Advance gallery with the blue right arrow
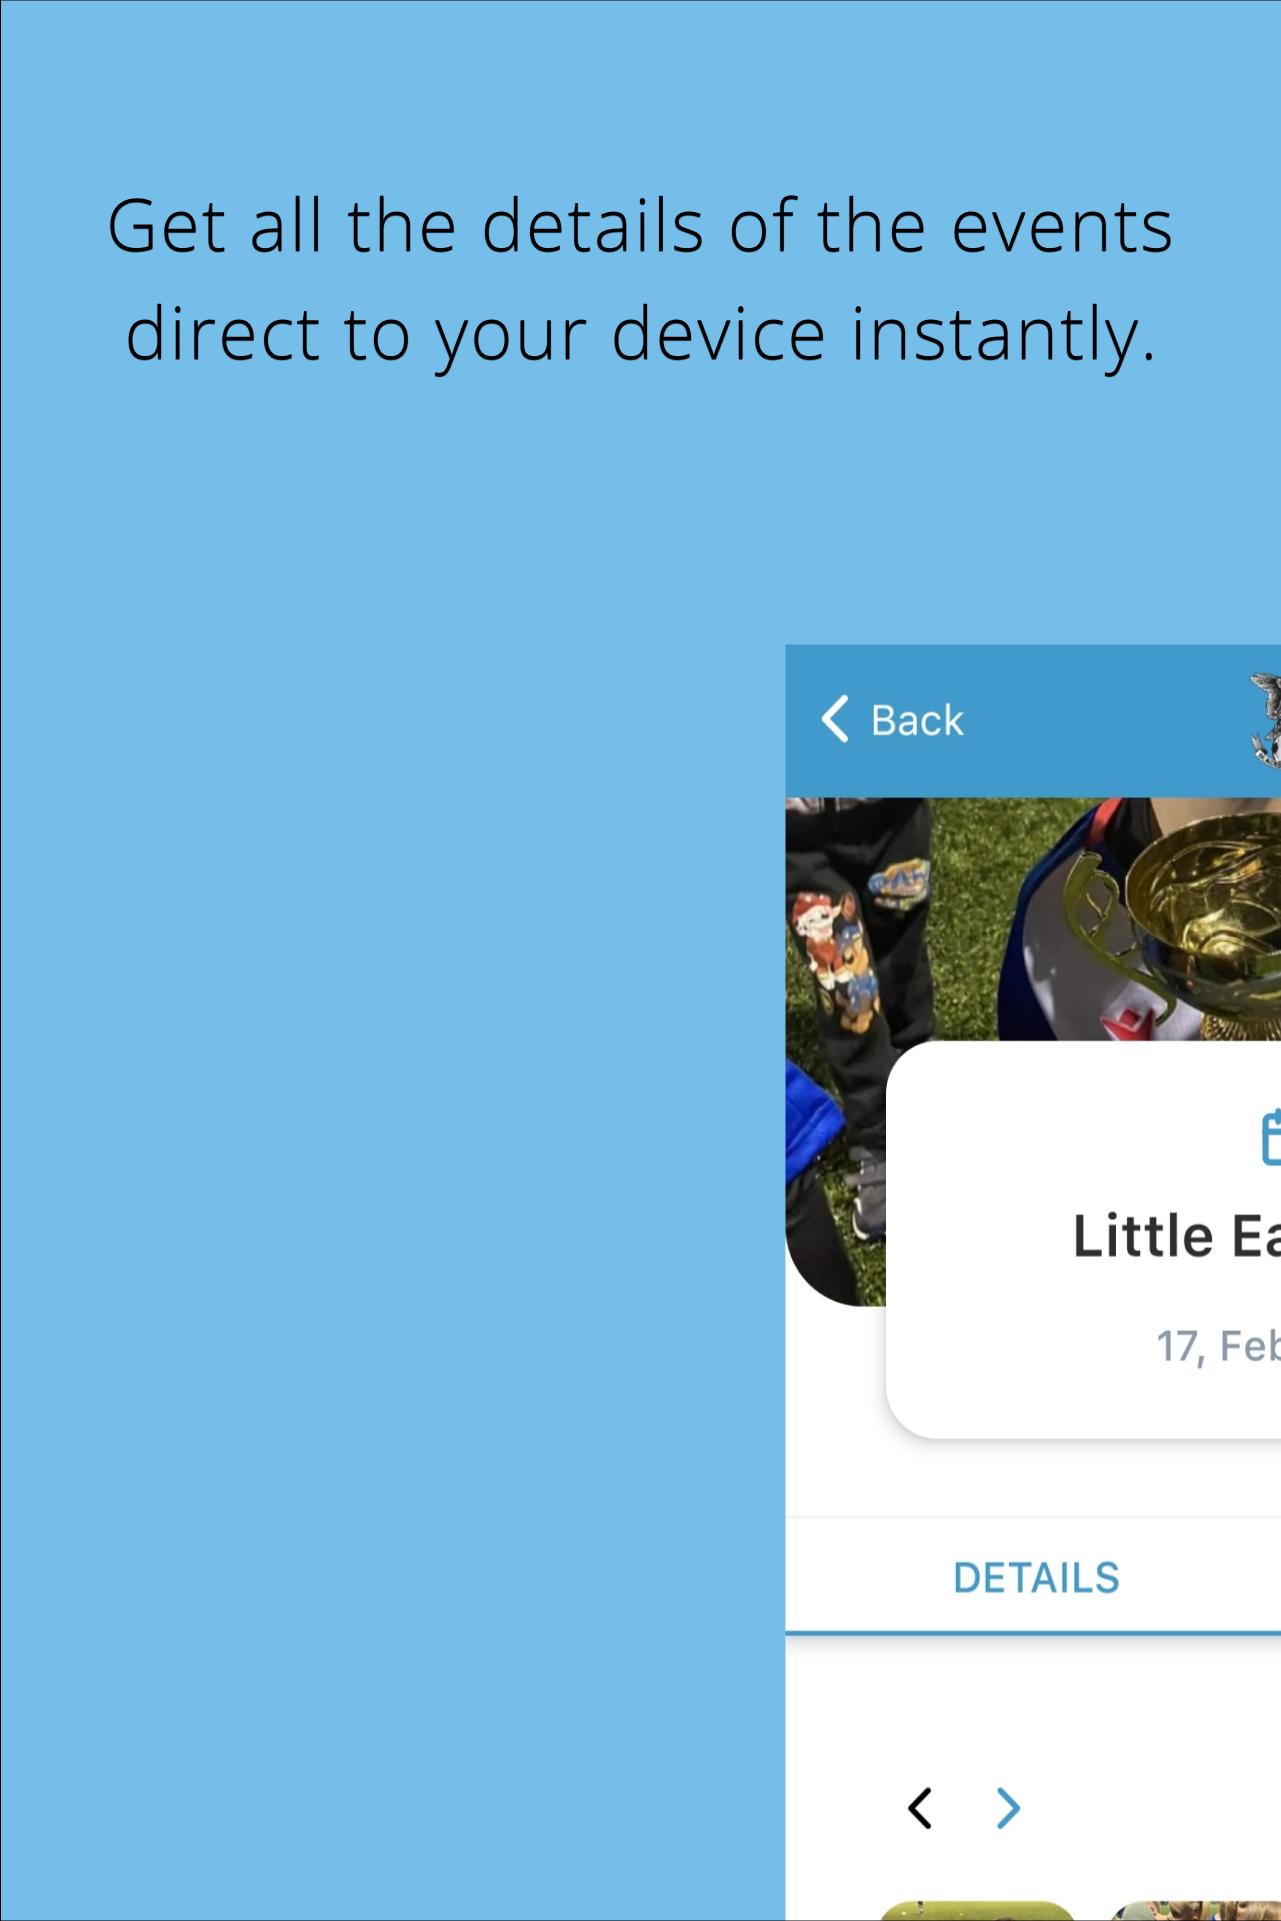This screenshot has height=1921, width=1281. tap(1008, 1808)
